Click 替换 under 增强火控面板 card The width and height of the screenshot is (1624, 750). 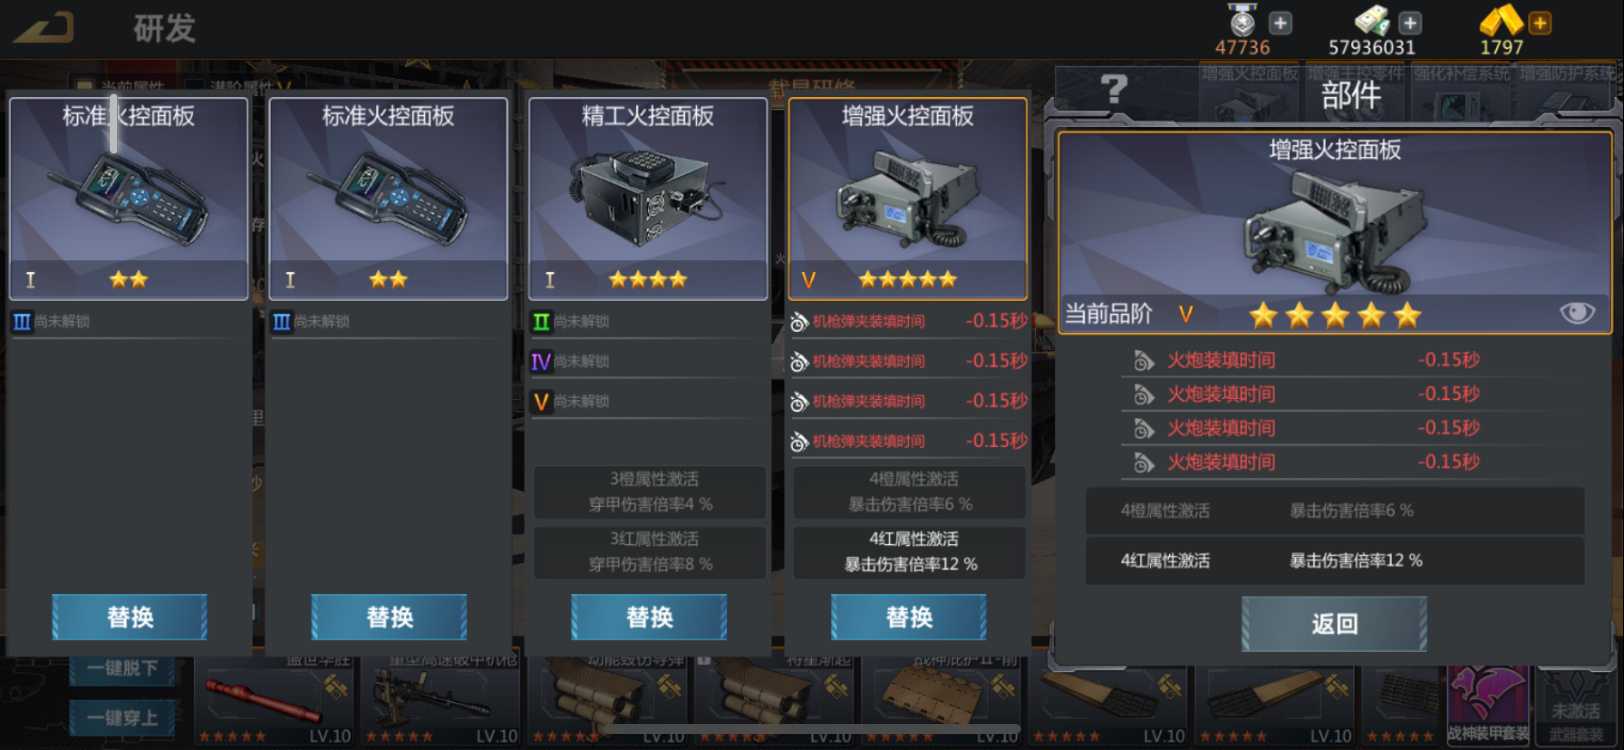coord(909,617)
